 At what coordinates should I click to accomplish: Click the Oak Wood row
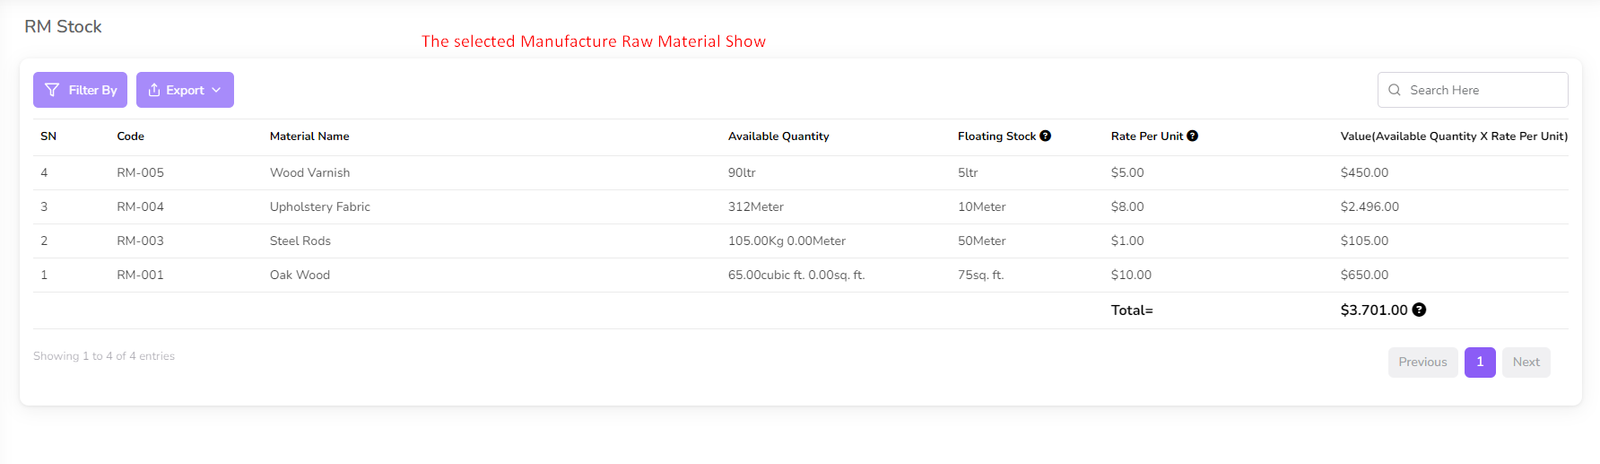coord(299,275)
